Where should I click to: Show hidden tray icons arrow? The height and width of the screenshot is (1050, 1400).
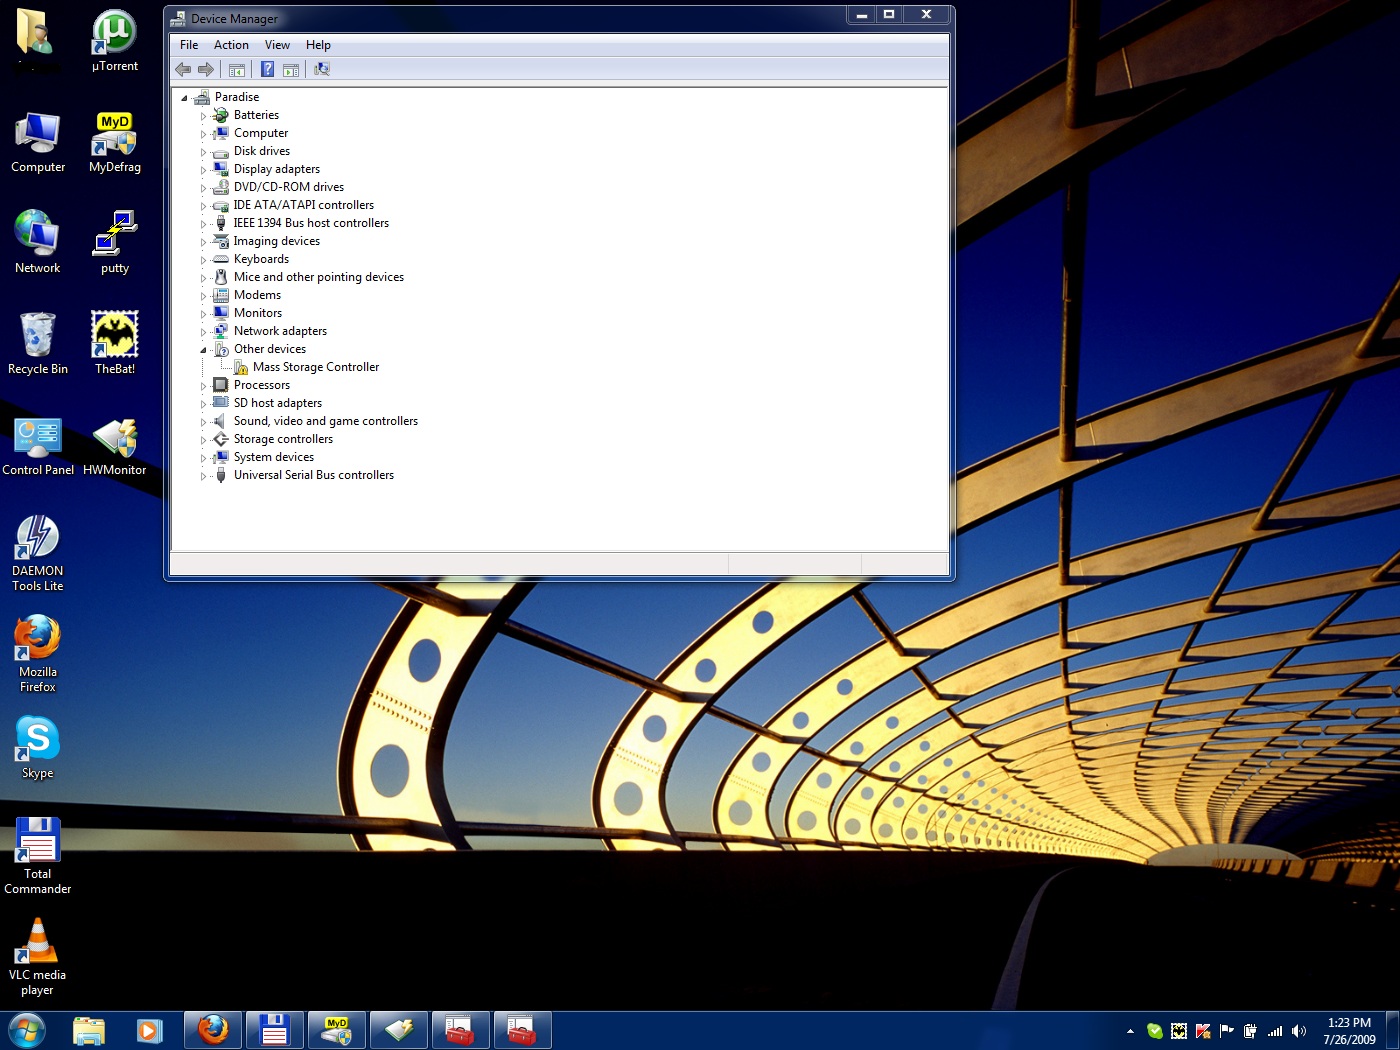coord(1130,1031)
